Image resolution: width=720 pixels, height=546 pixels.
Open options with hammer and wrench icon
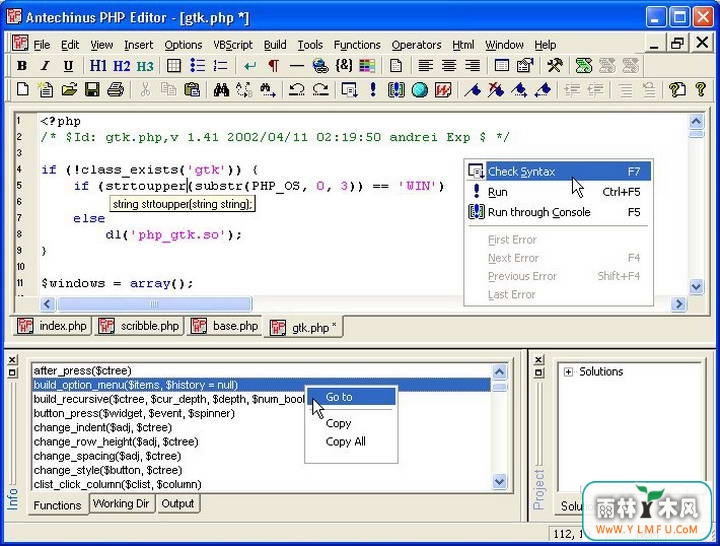click(555, 66)
